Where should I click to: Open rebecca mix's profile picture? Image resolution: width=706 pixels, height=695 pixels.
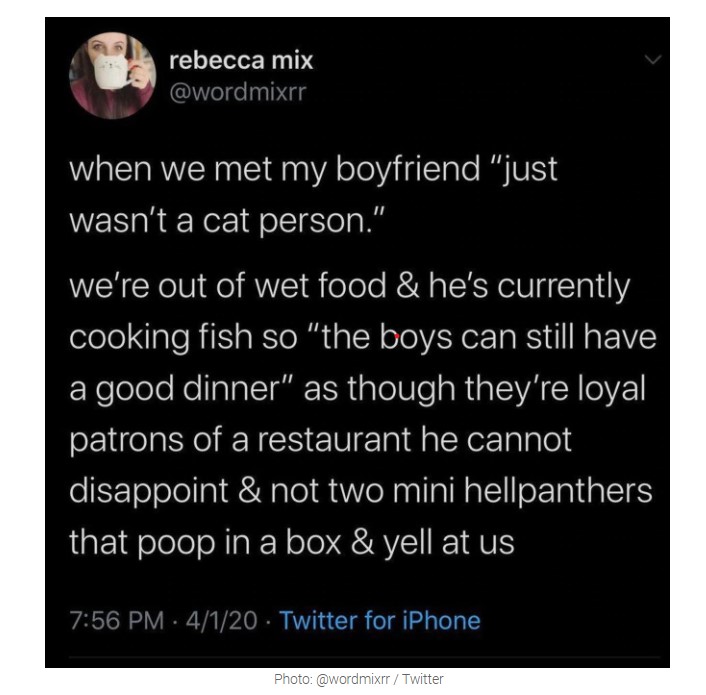coord(113,76)
